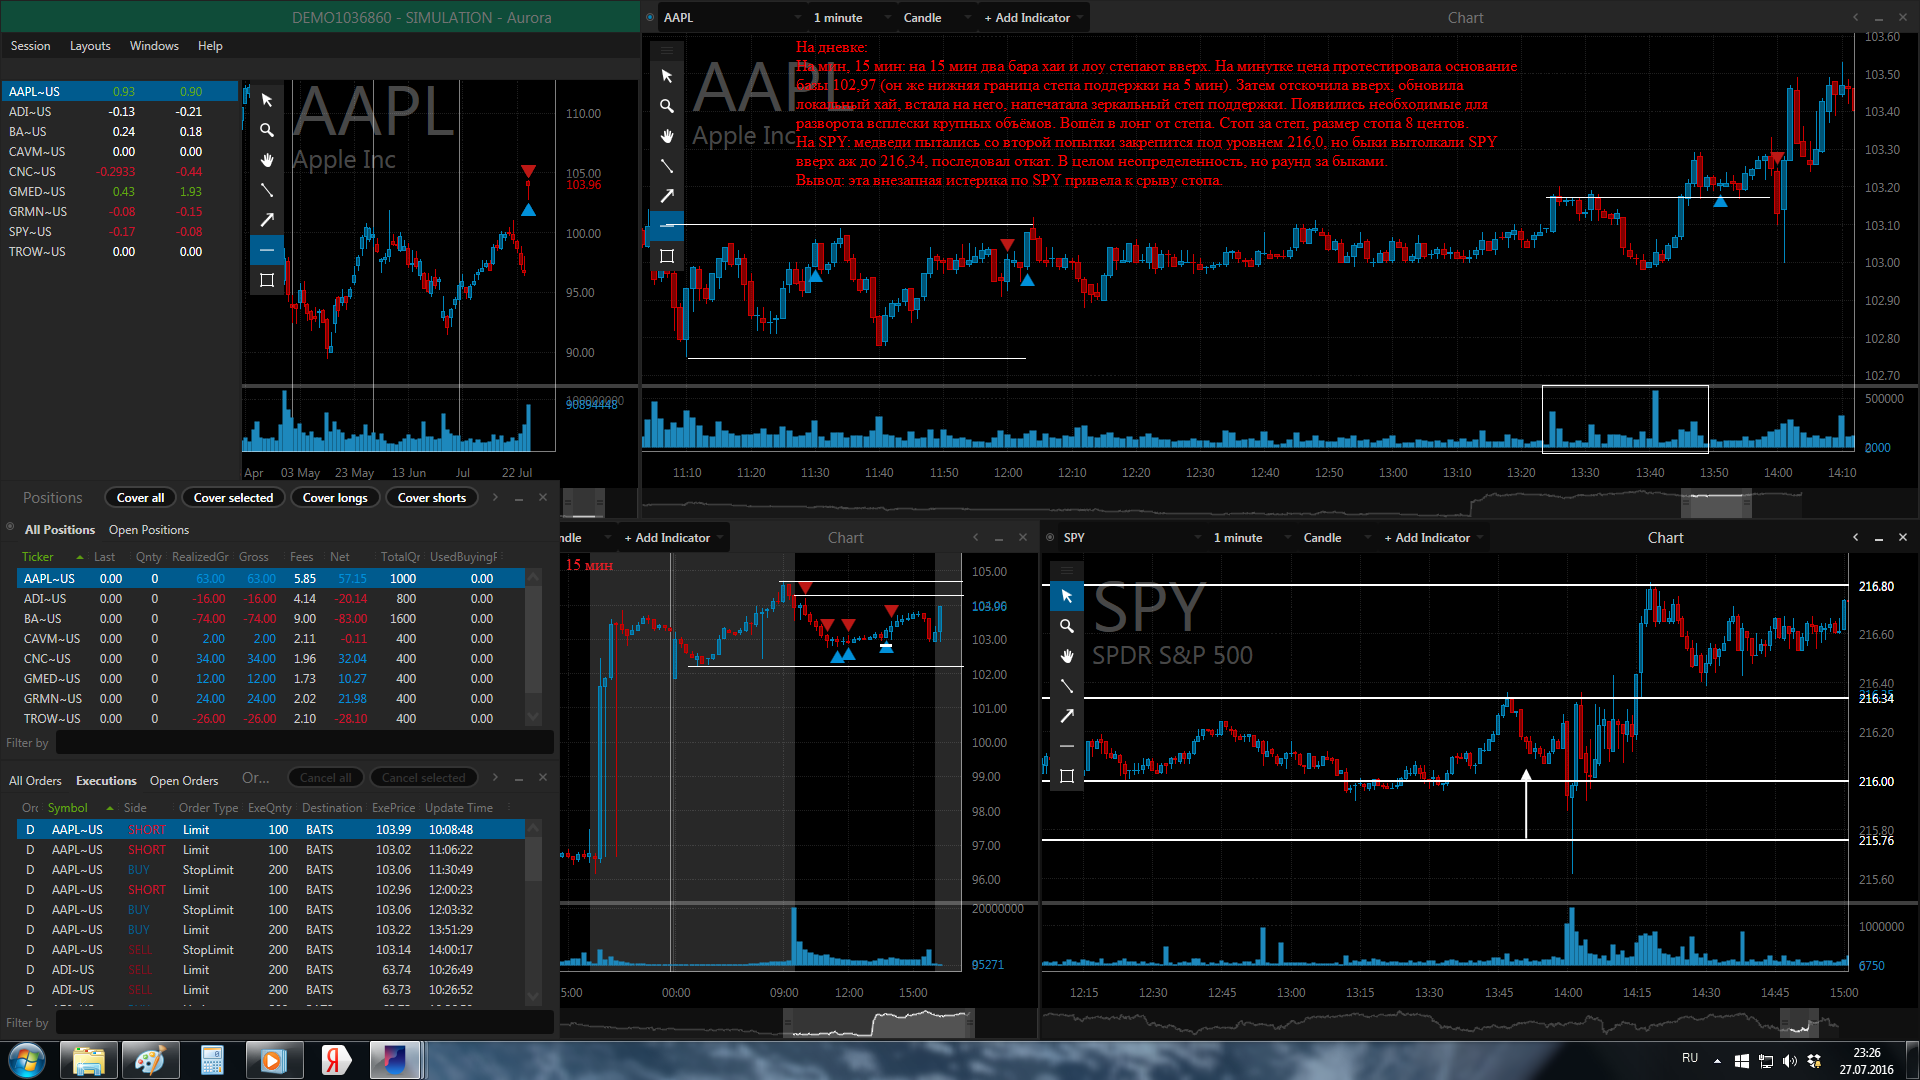Toggle link circle beside SPY symbol field
The height and width of the screenshot is (1080, 1920).
point(1050,537)
